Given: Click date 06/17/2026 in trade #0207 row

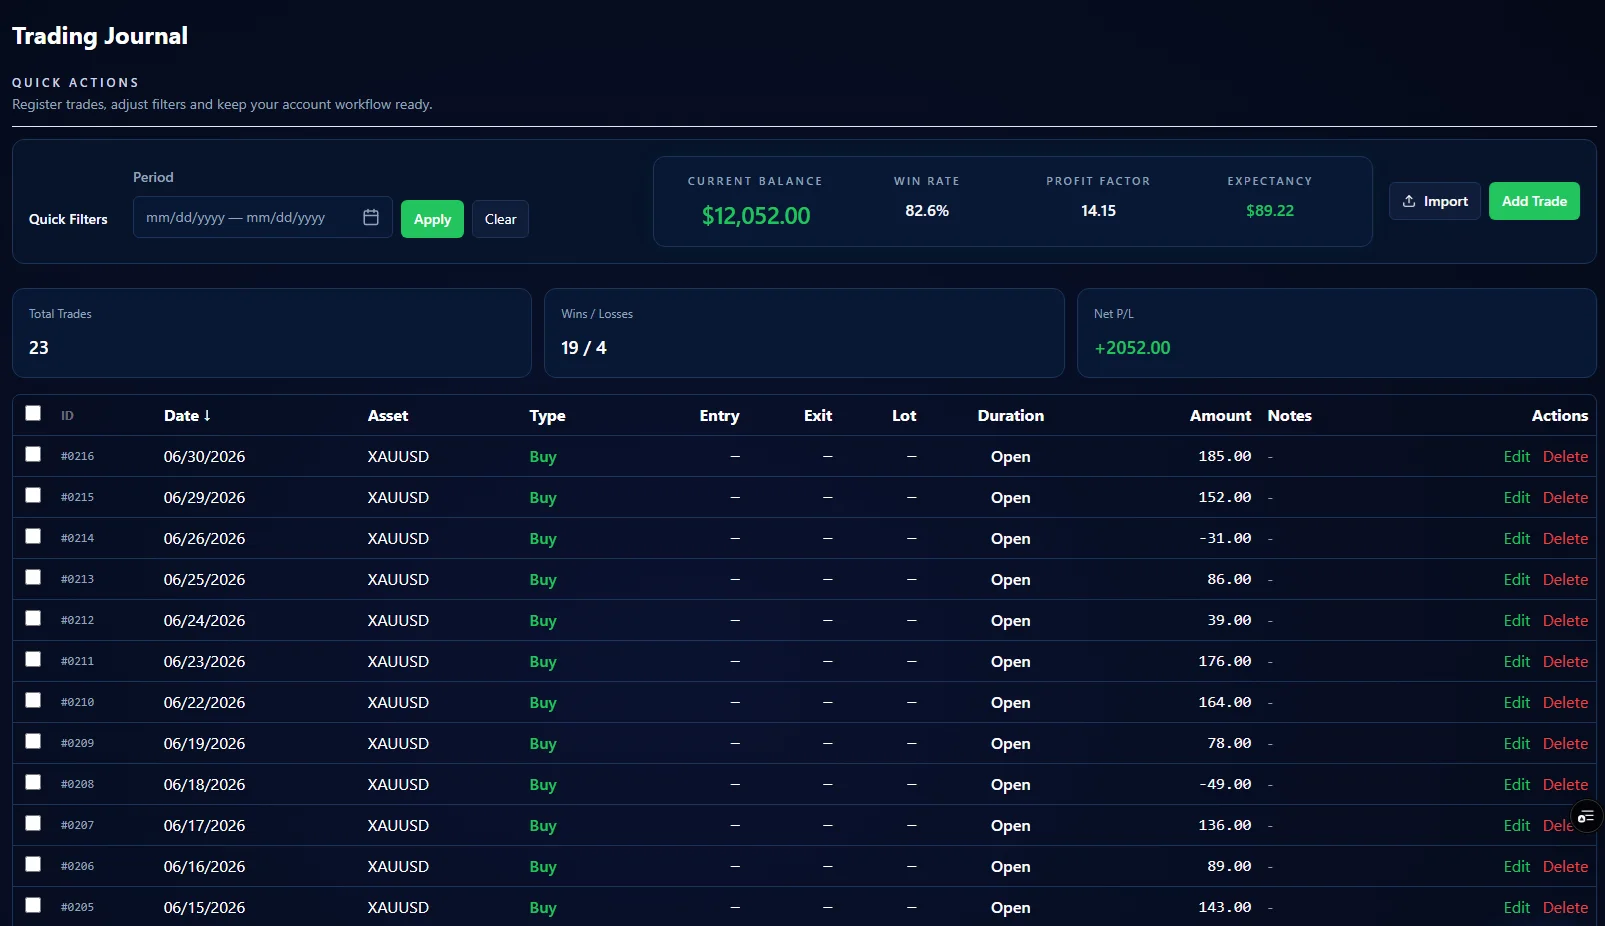Looking at the screenshot, I should coord(204,825).
